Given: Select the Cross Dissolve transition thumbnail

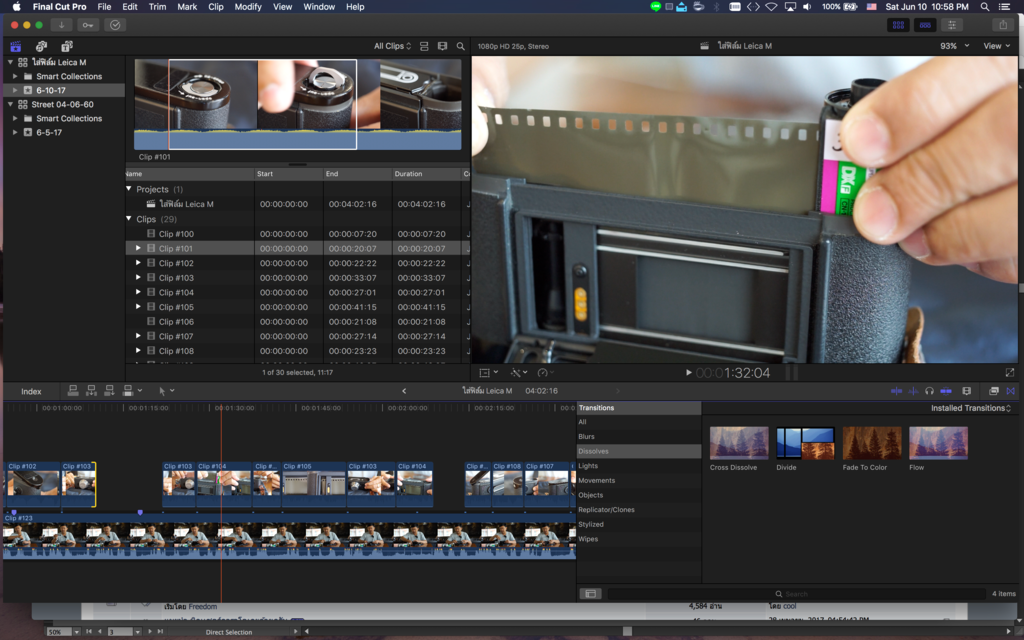Looking at the screenshot, I should point(739,443).
